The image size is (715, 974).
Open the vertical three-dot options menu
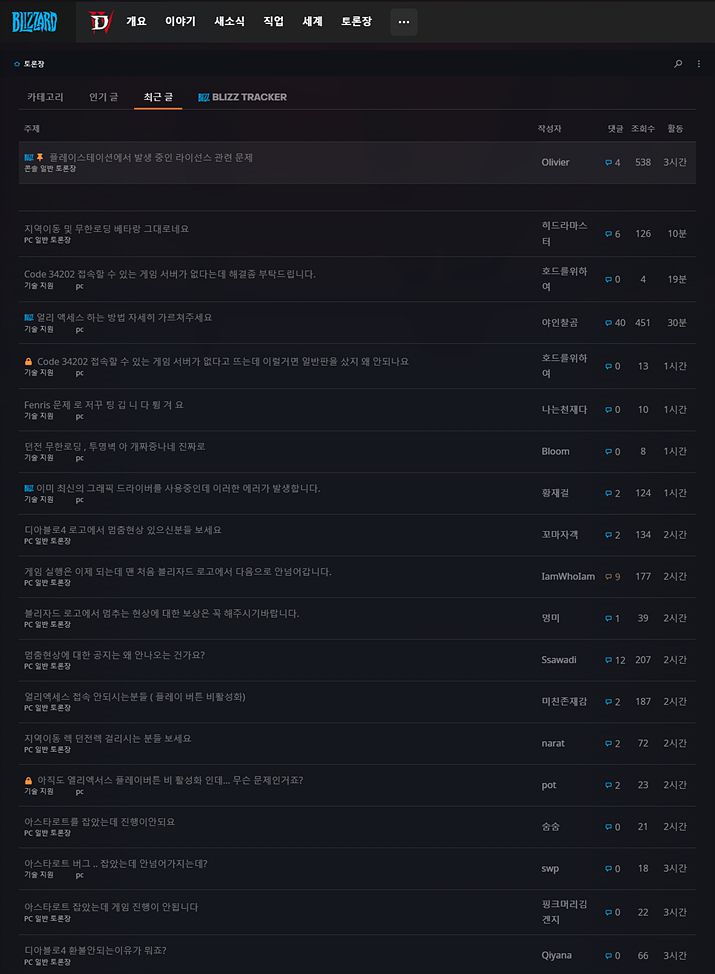(699, 64)
